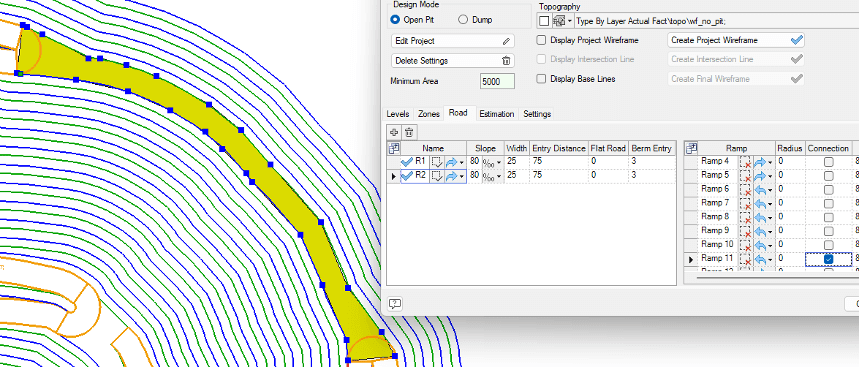
Task: Click the clear-selection icon for Ramp 7
Action: [x=745, y=203]
